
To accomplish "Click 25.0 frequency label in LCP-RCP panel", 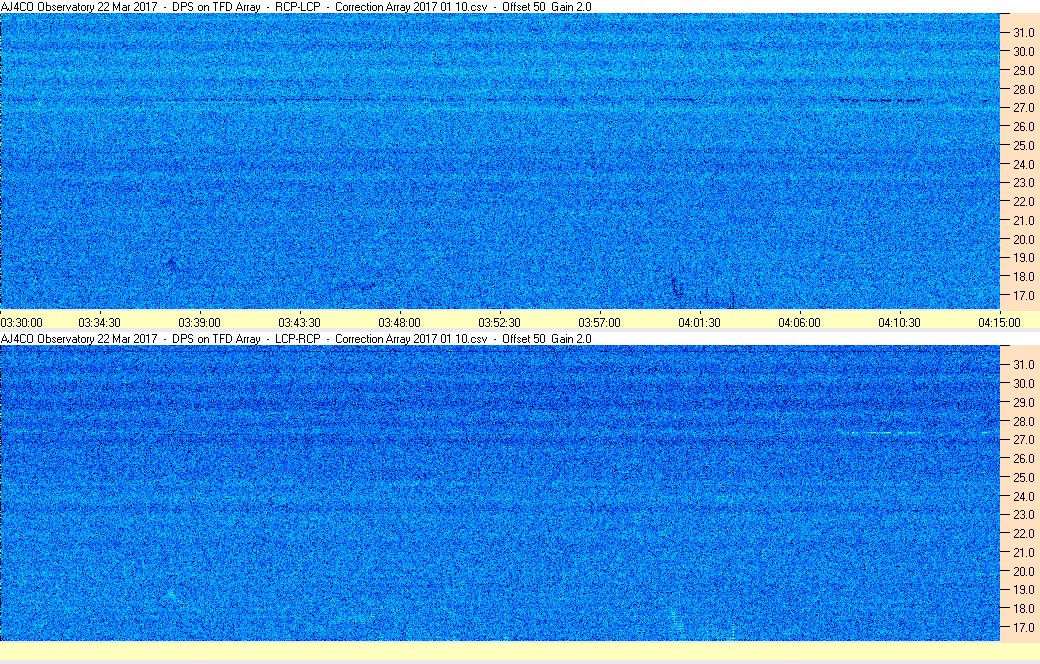I will pyautogui.click(x=1023, y=477).
